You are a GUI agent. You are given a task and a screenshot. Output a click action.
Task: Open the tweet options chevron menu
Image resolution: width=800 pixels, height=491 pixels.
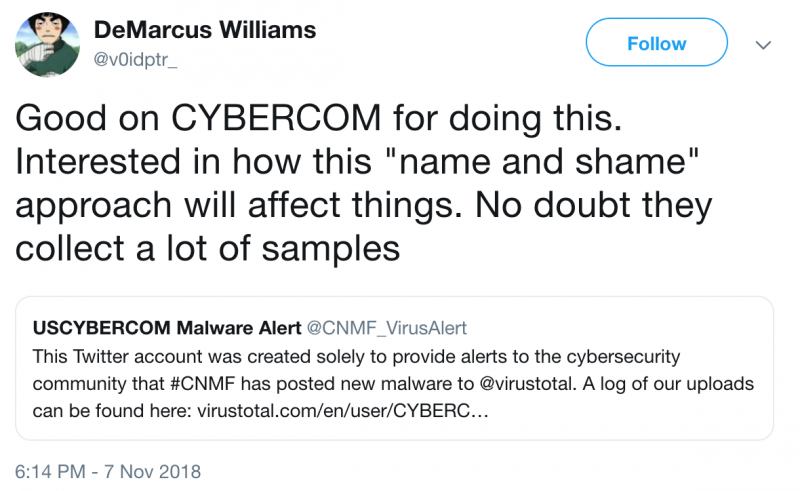click(764, 45)
